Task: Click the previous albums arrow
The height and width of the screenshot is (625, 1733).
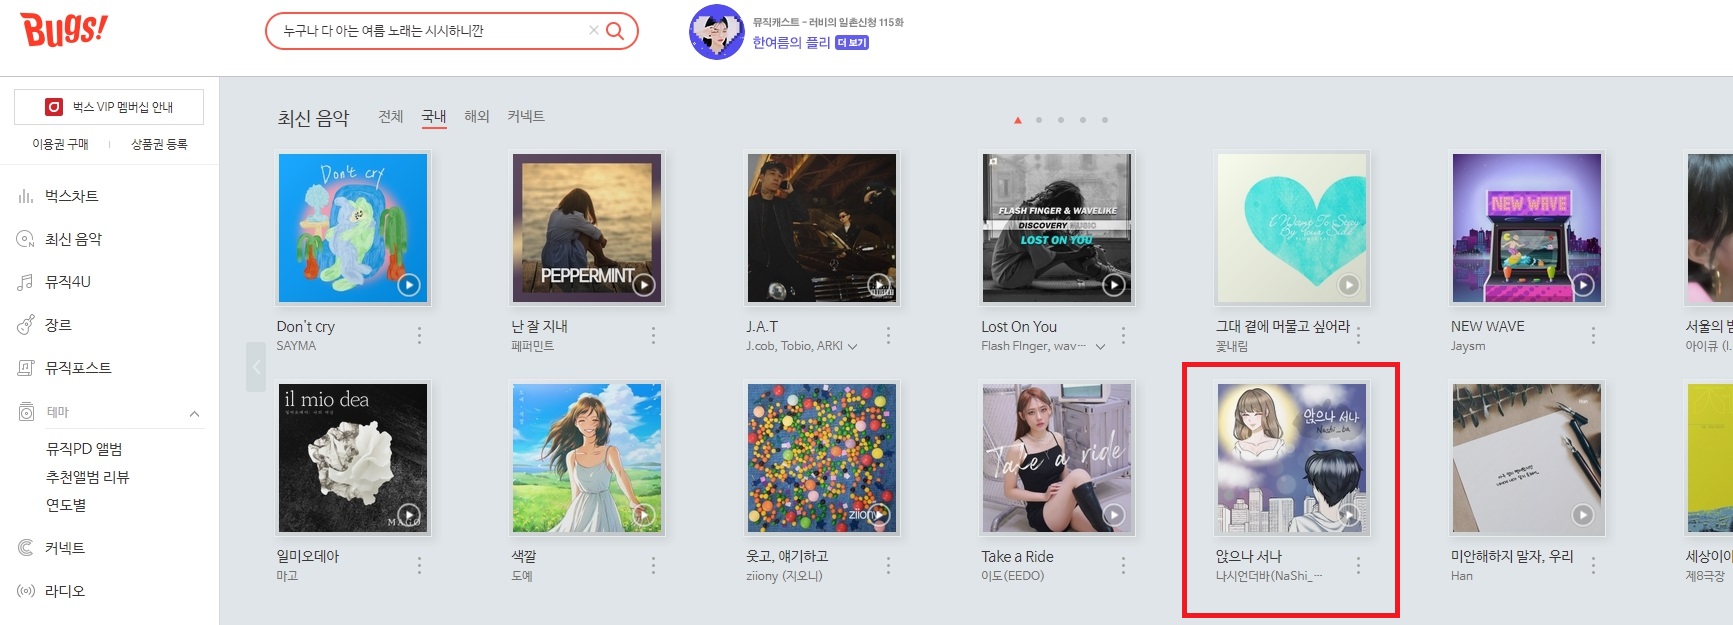Action: (256, 367)
